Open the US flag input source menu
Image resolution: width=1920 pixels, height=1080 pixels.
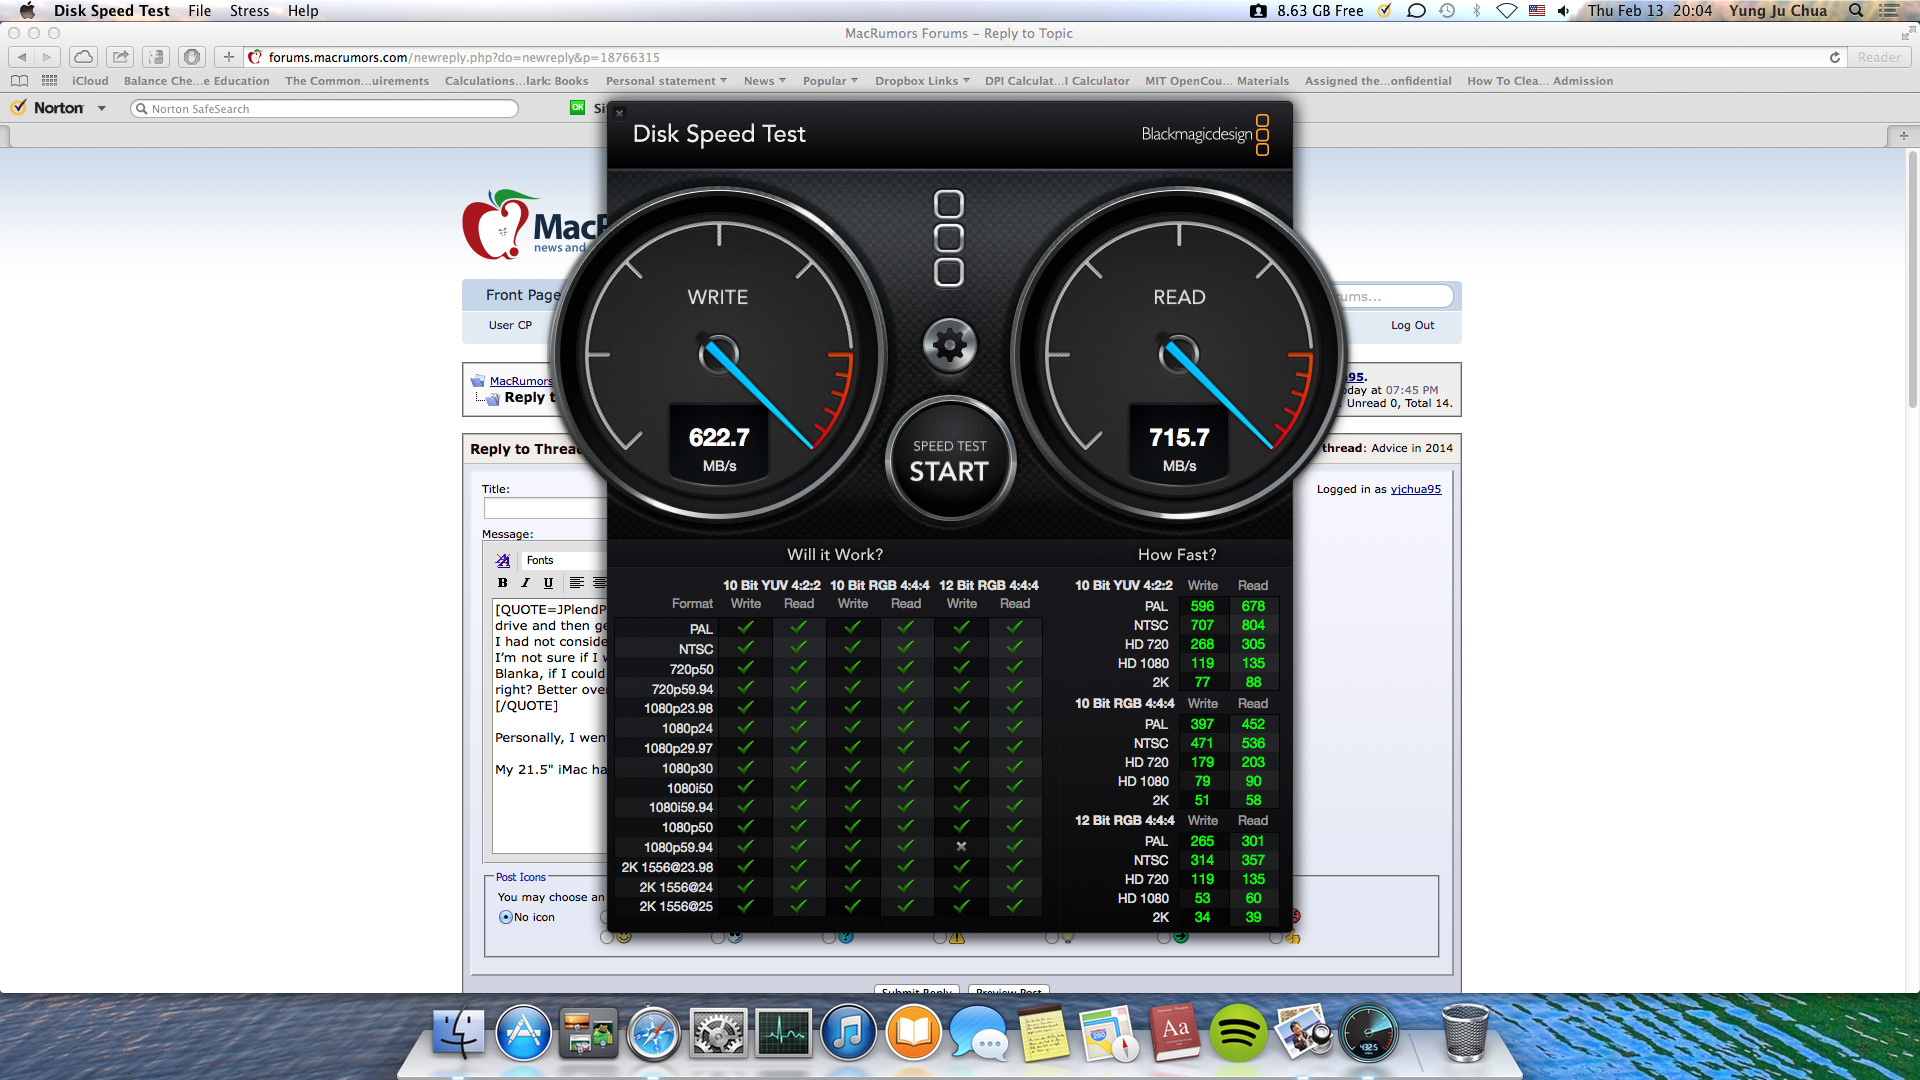pyautogui.click(x=1537, y=11)
